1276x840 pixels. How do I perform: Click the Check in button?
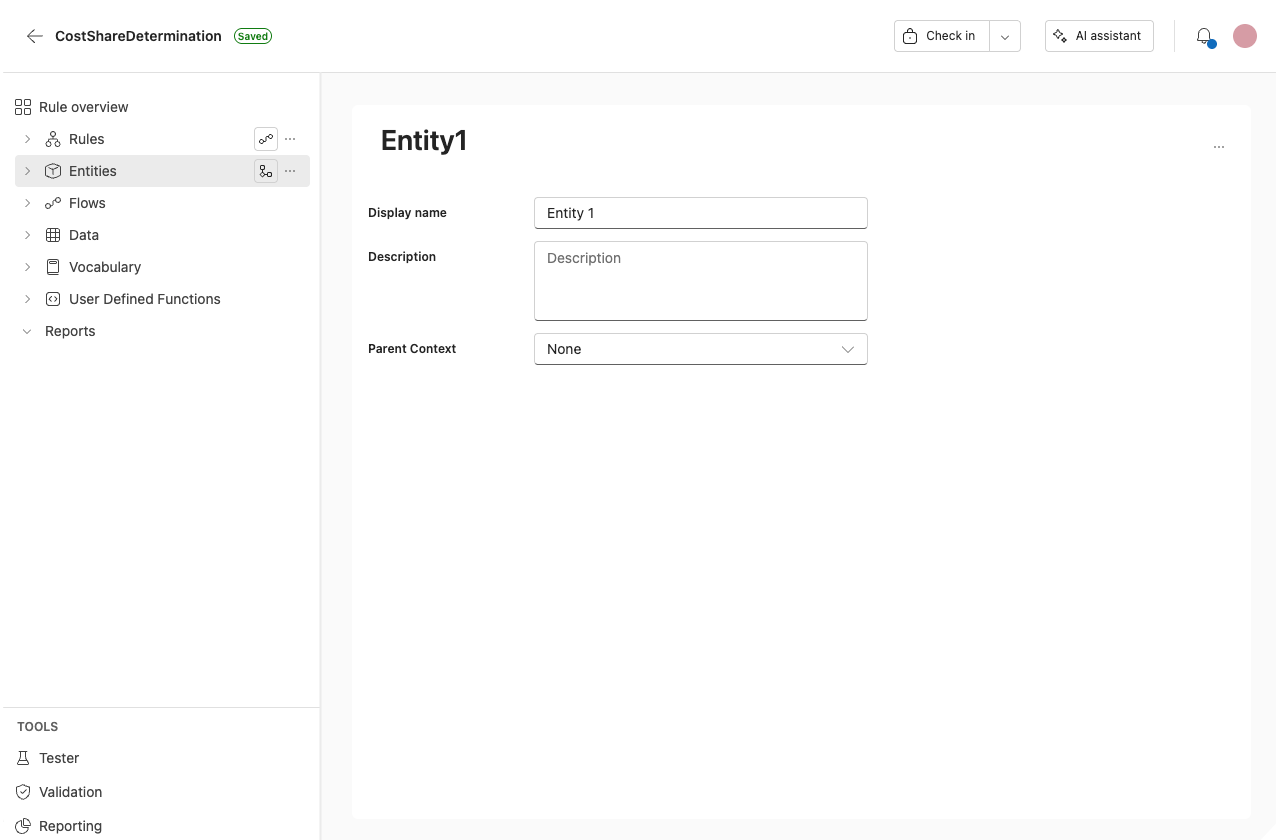pos(940,35)
